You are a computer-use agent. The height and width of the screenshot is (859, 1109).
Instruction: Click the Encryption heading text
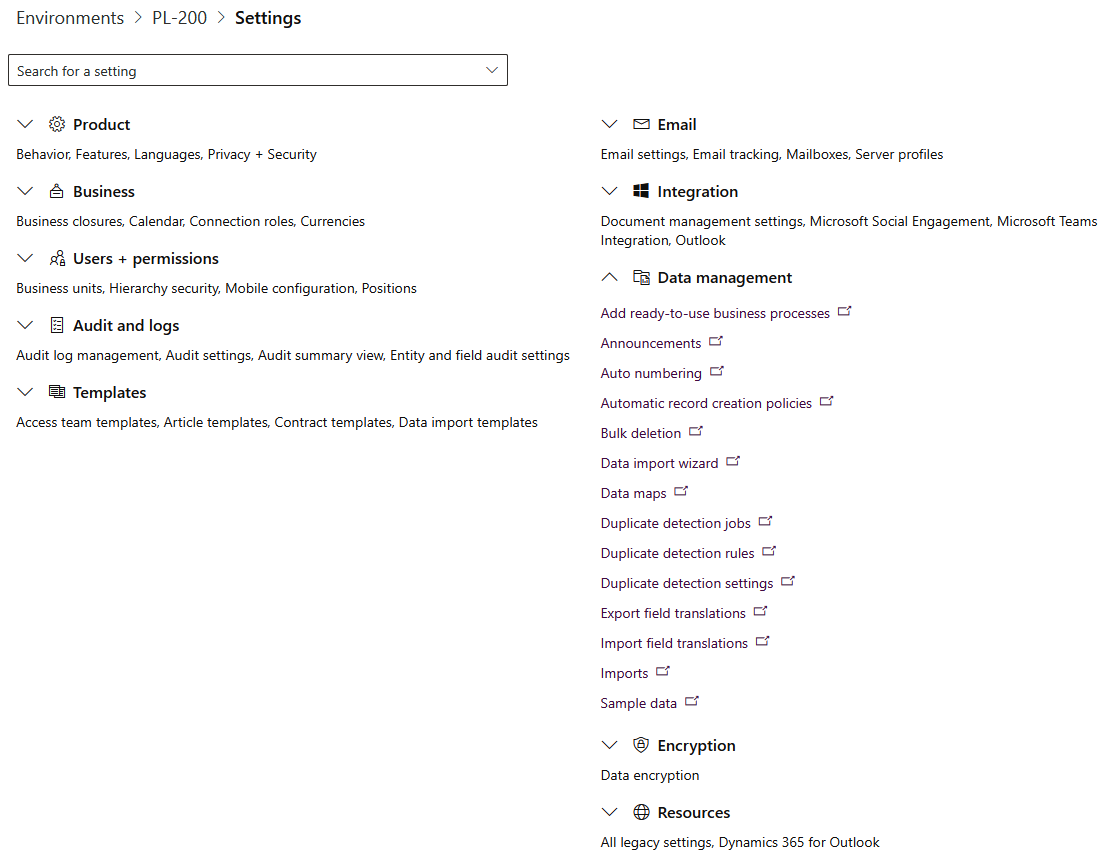(x=696, y=745)
